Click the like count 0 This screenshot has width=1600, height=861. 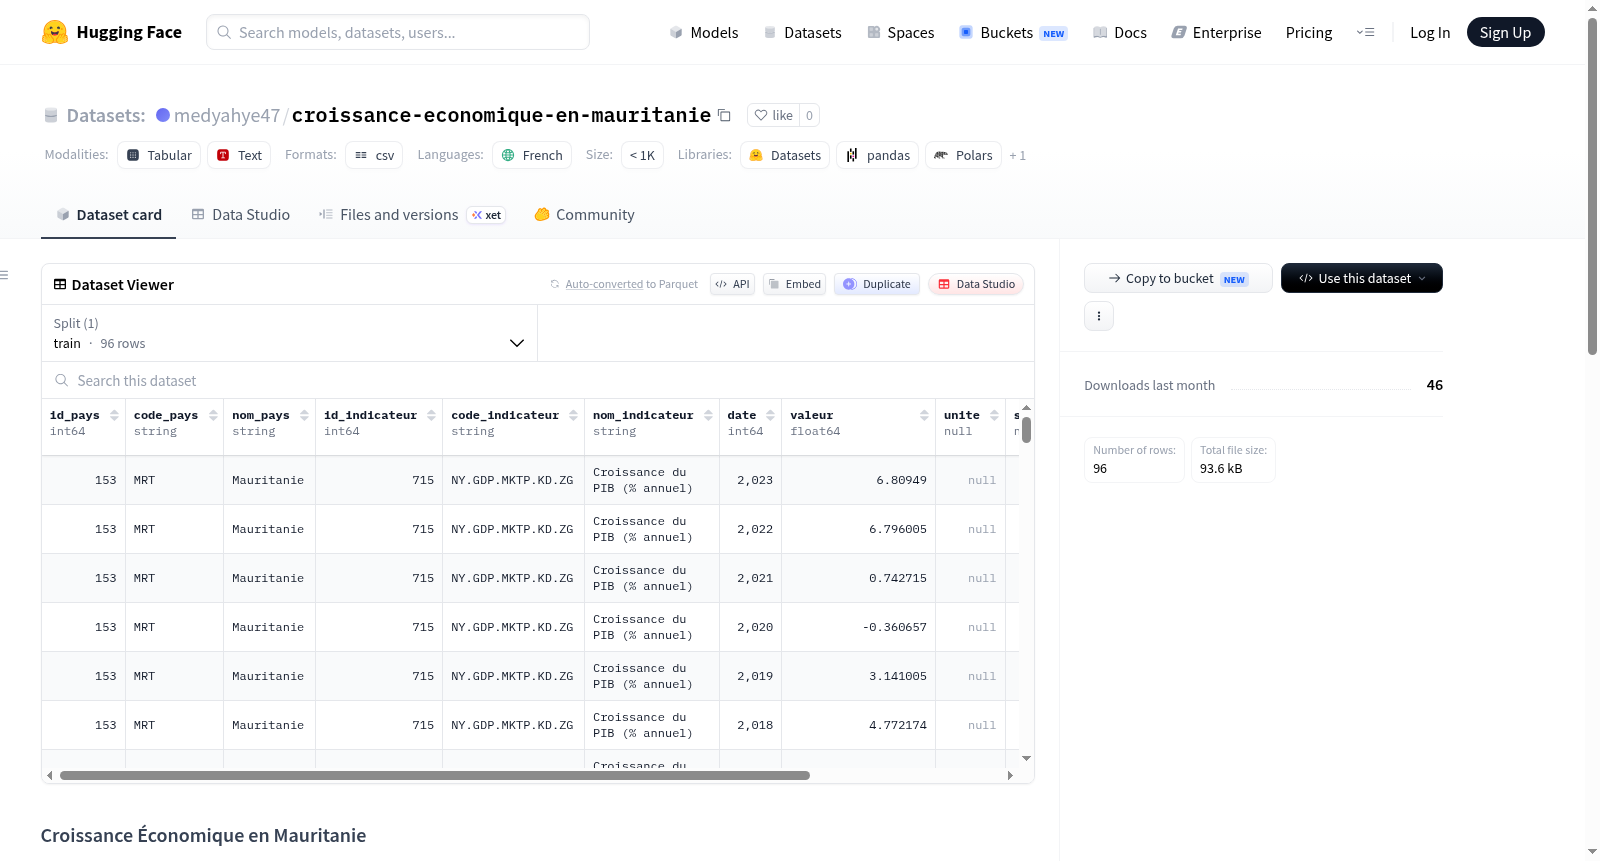[809, 115]
